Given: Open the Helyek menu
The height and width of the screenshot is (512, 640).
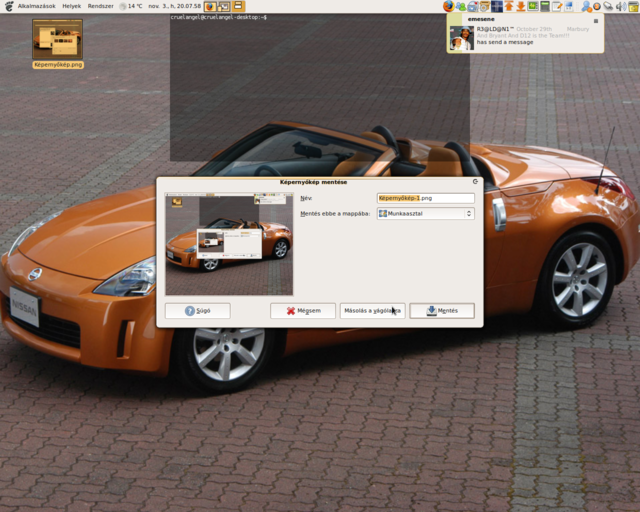Looking at the screenshot, I should coord(72,6).
